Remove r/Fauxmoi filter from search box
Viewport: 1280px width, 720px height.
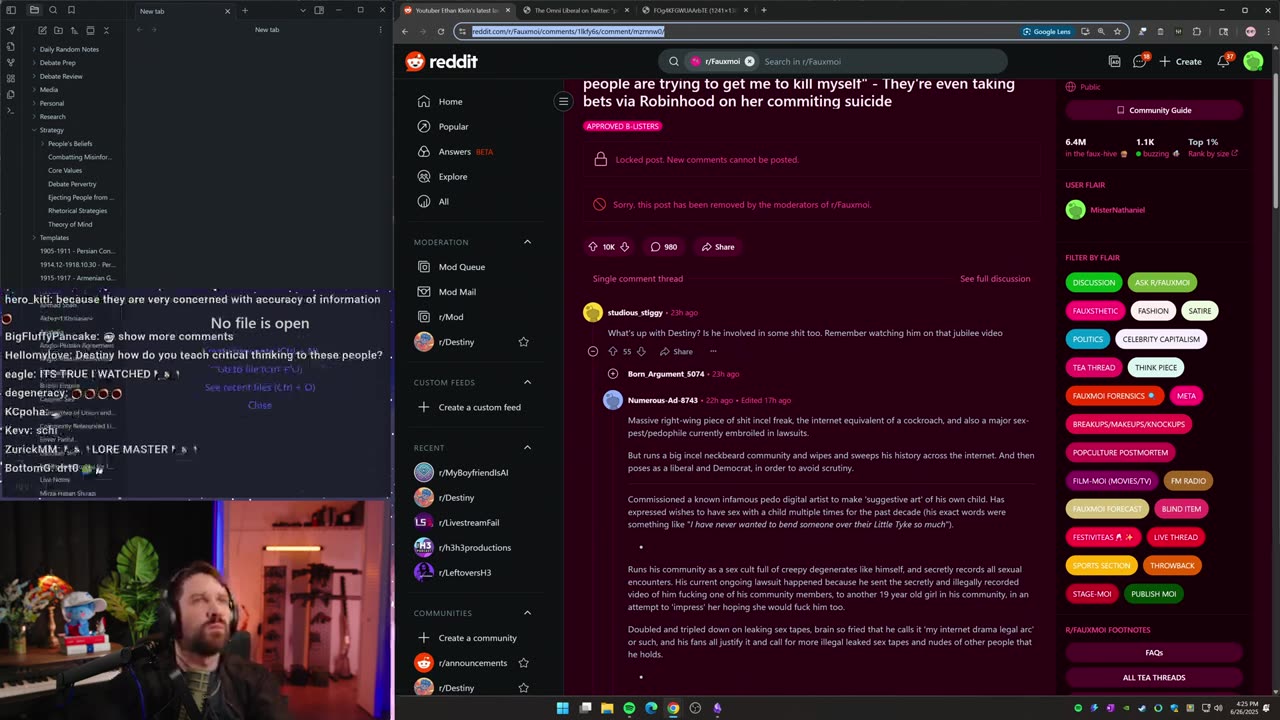pyautogui.click(x=749, y=61)
